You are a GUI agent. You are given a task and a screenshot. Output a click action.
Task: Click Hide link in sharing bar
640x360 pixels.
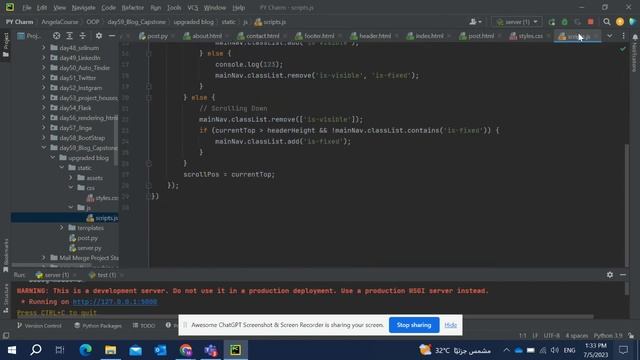[x=451, y=325]
